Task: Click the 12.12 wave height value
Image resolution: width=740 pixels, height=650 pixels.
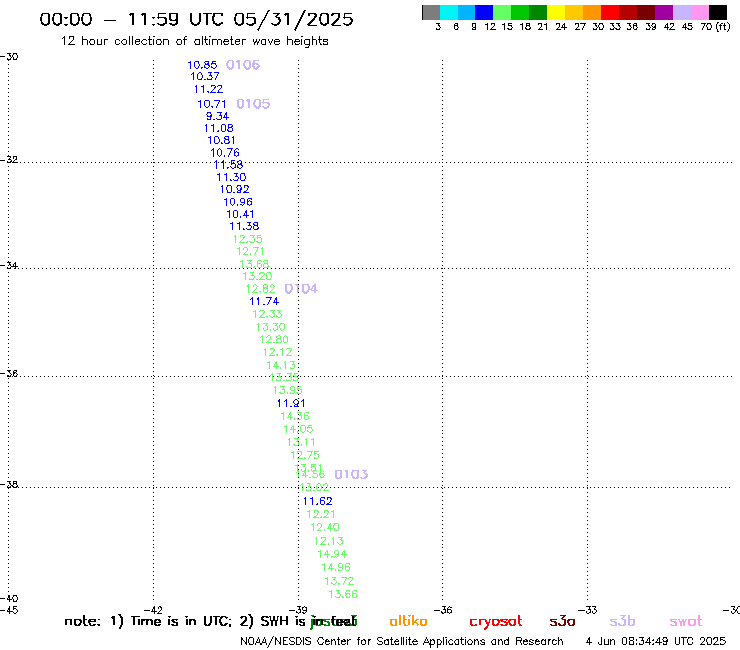Action: pyautogui.click(x=278, y=352)
